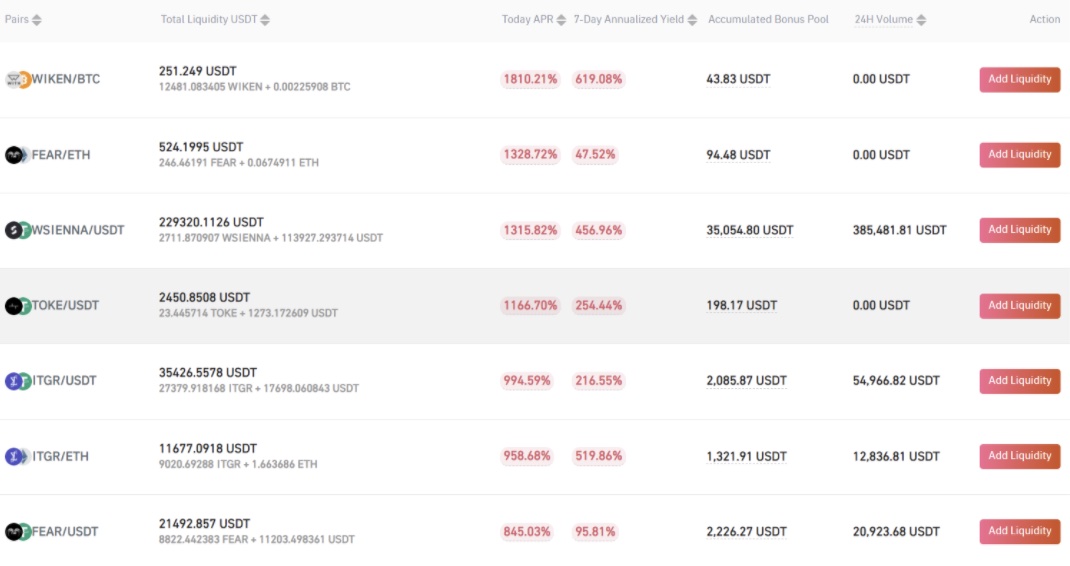Click the TOKE/USDT pair token icon
Screen dimensions: 1070x566
click(18, 306)
